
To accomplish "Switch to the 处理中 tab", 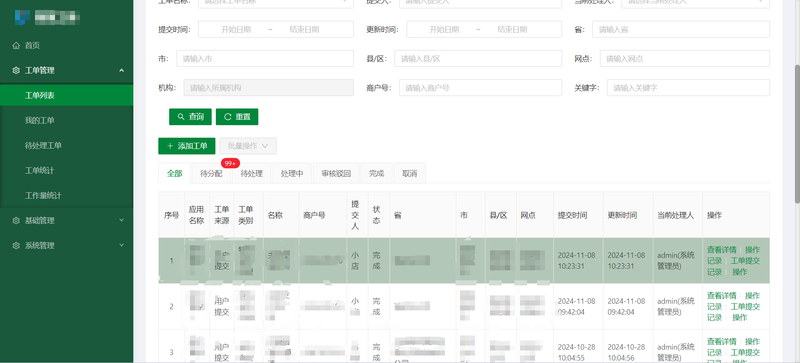I will 292,174.
